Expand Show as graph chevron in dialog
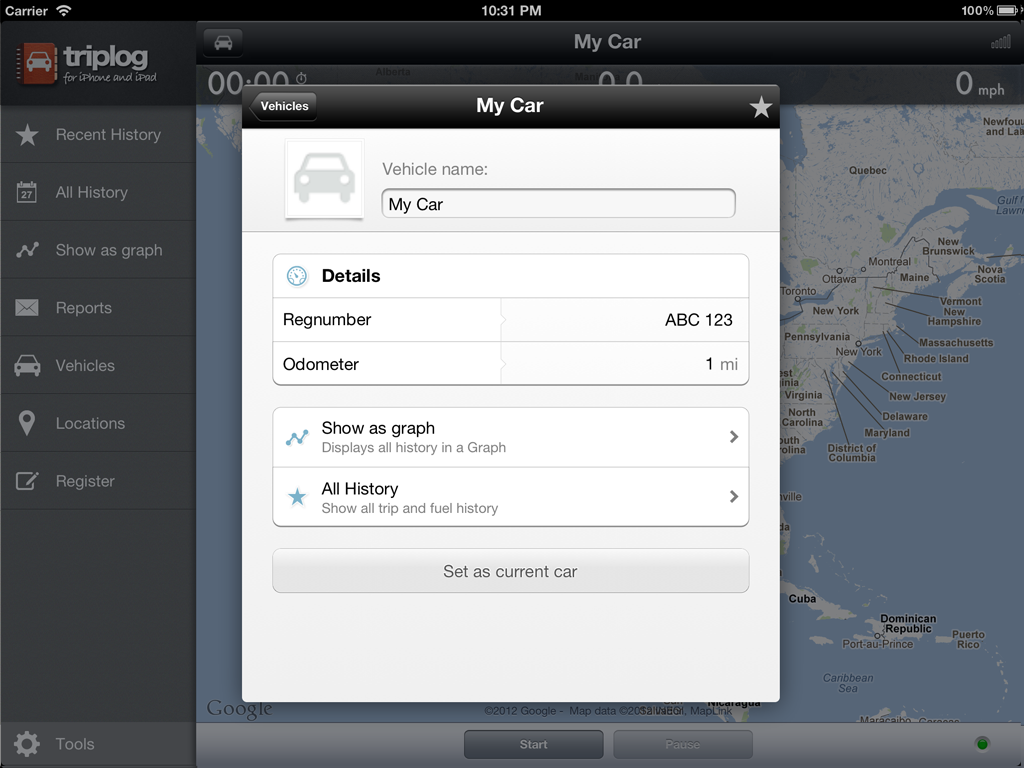 tap(733, 437)
